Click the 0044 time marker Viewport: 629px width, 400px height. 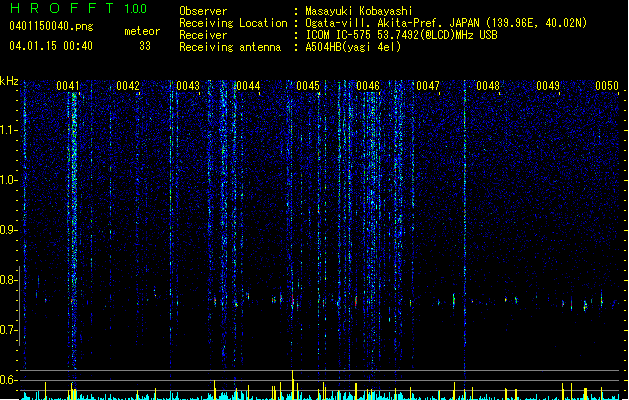[x=248, y=86]
